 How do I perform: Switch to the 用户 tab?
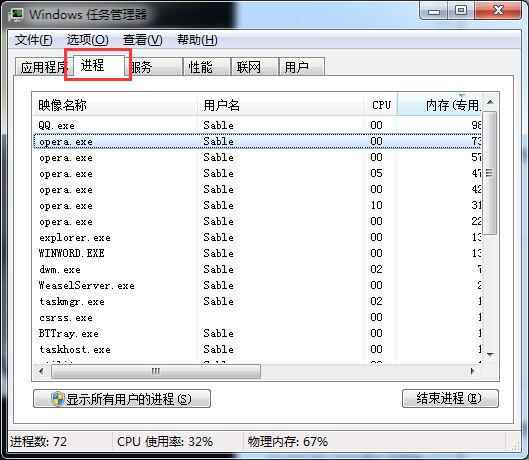pos(302,67)
